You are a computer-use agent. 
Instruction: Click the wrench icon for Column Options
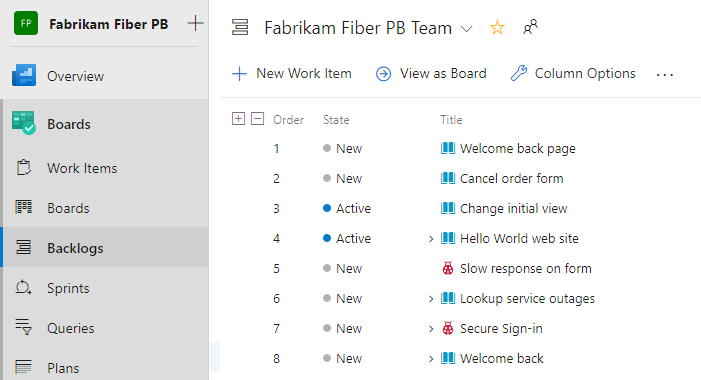click(x=519, y=73)
